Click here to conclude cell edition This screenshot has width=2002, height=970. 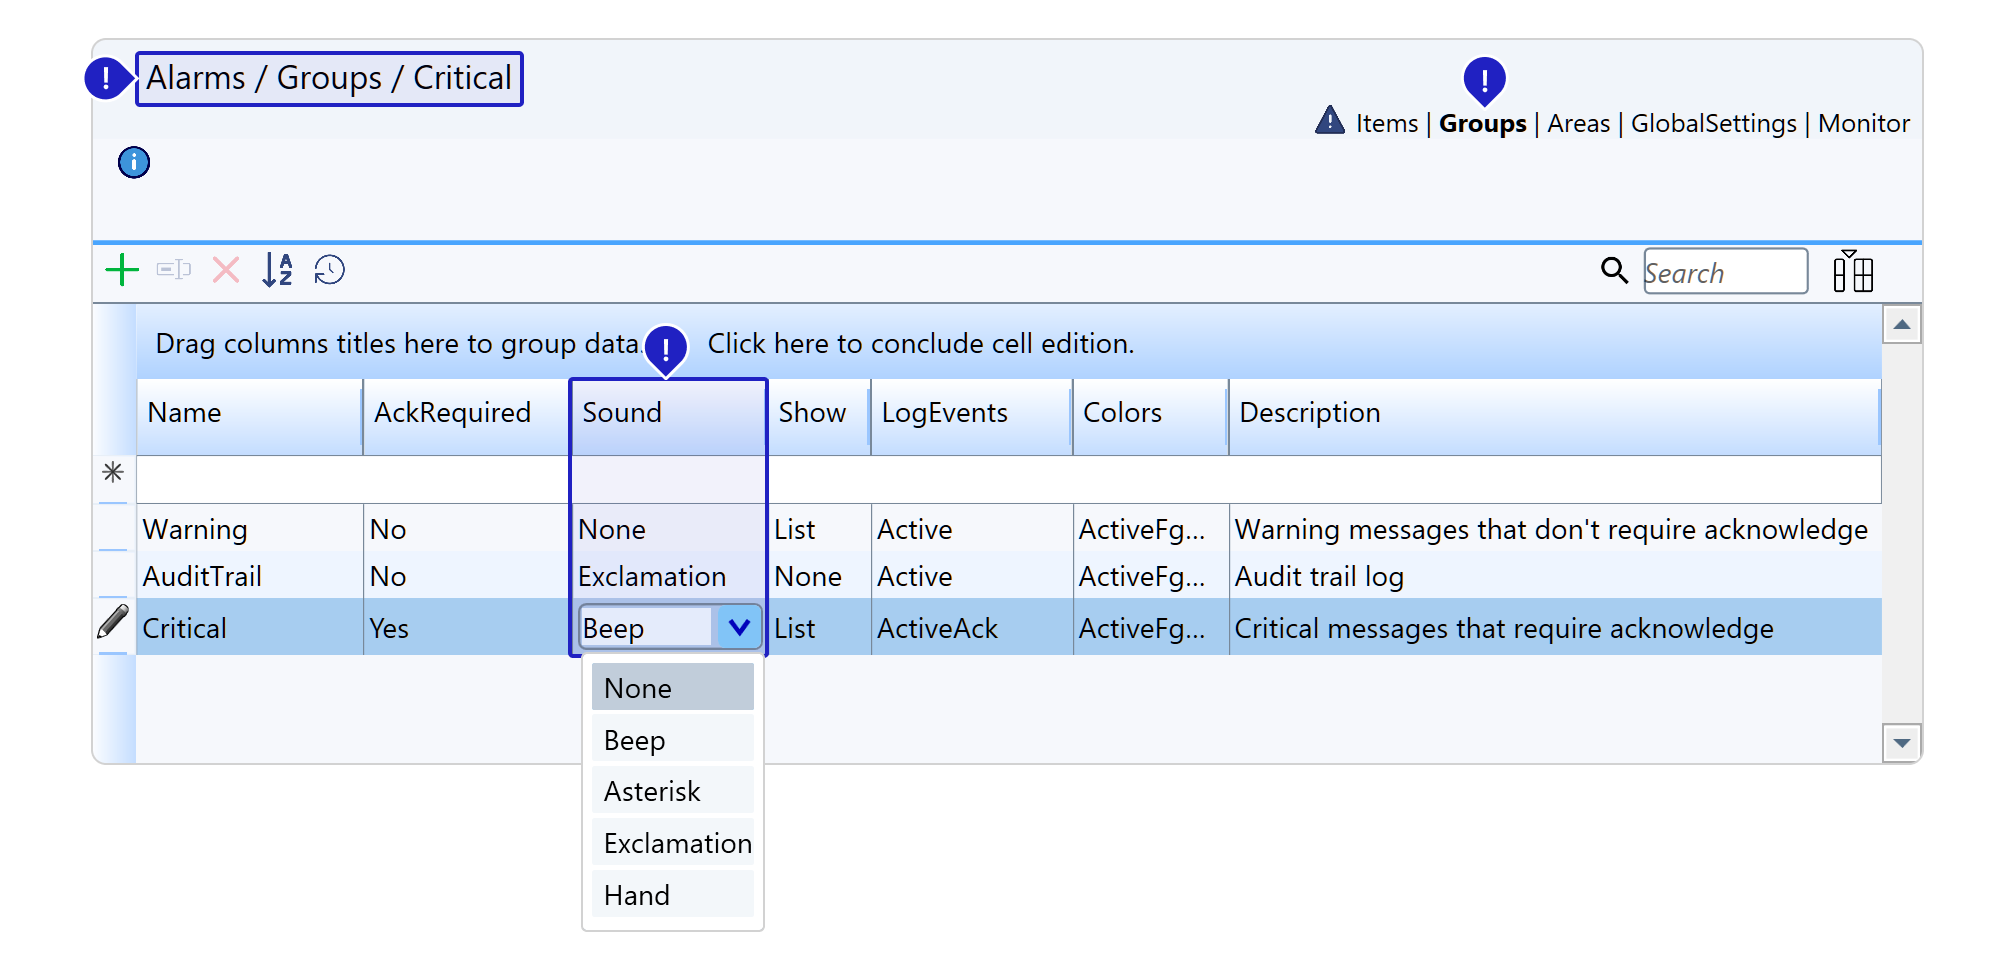920,344
